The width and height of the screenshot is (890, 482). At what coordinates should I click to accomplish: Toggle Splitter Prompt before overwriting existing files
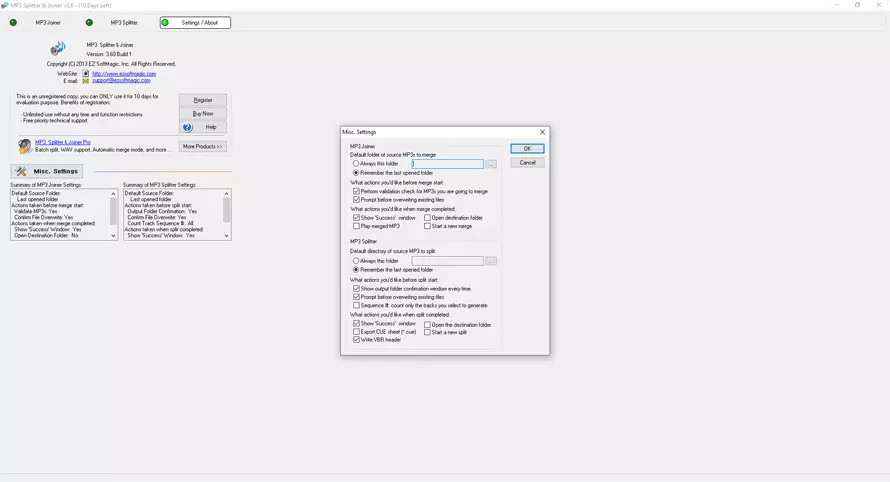(356, 297)
